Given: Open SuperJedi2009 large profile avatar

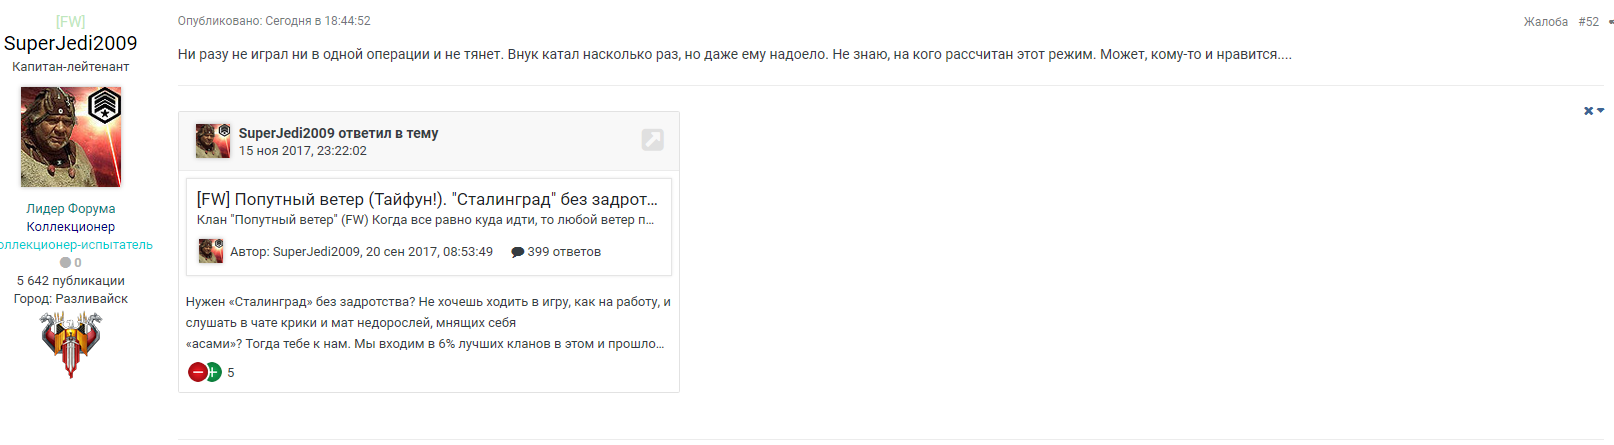Looking at the screenshot, I should (71, 137).
